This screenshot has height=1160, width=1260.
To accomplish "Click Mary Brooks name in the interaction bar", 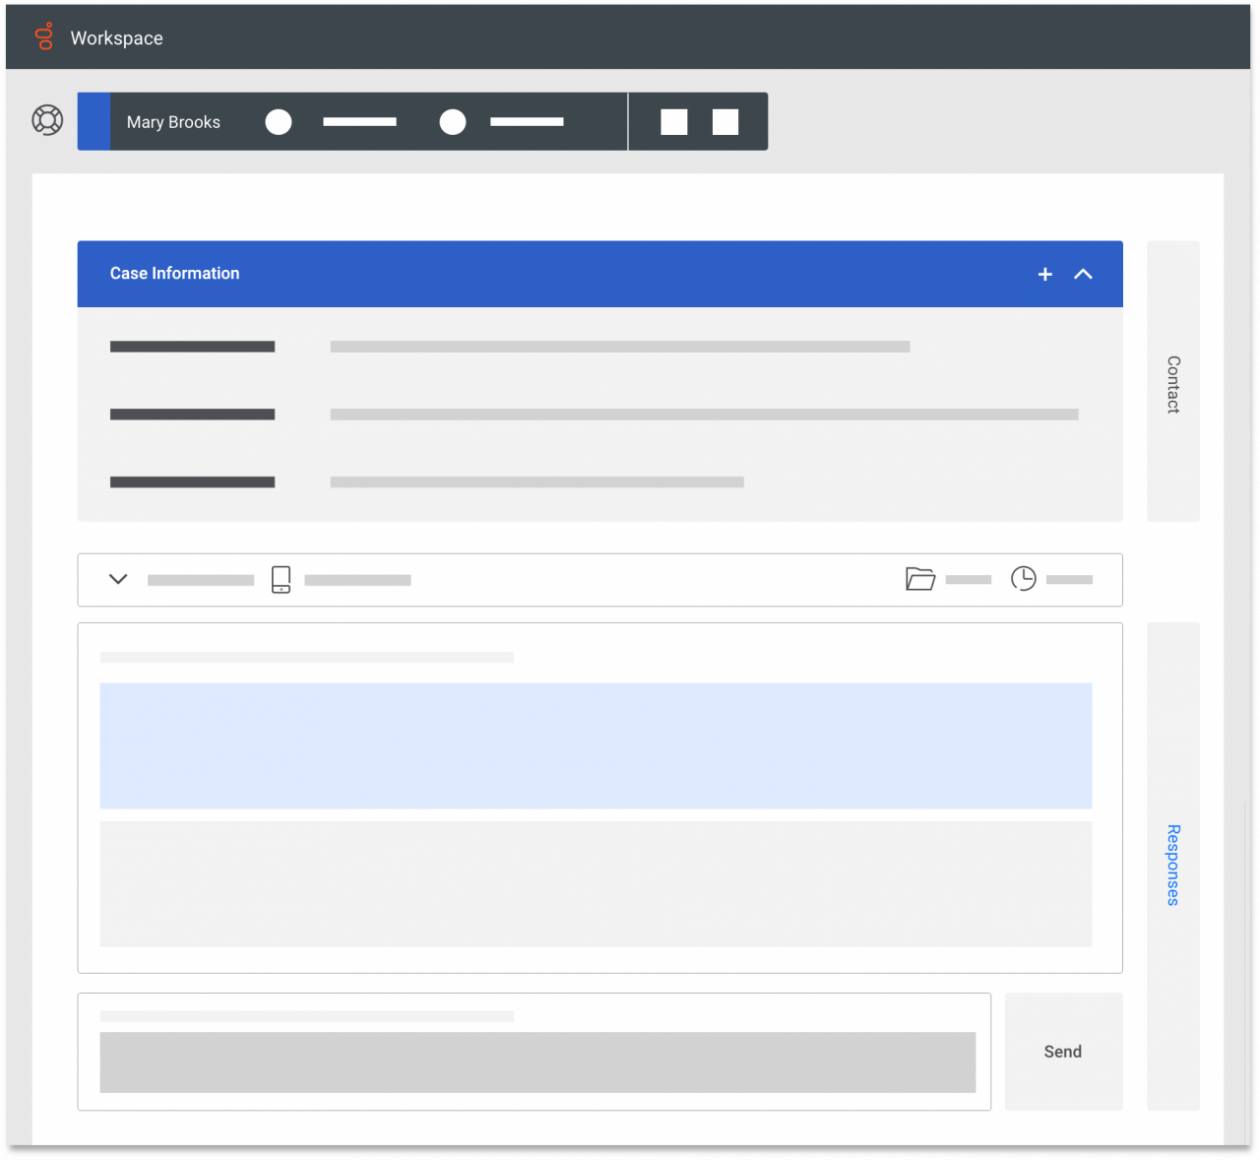I will 172,121.
